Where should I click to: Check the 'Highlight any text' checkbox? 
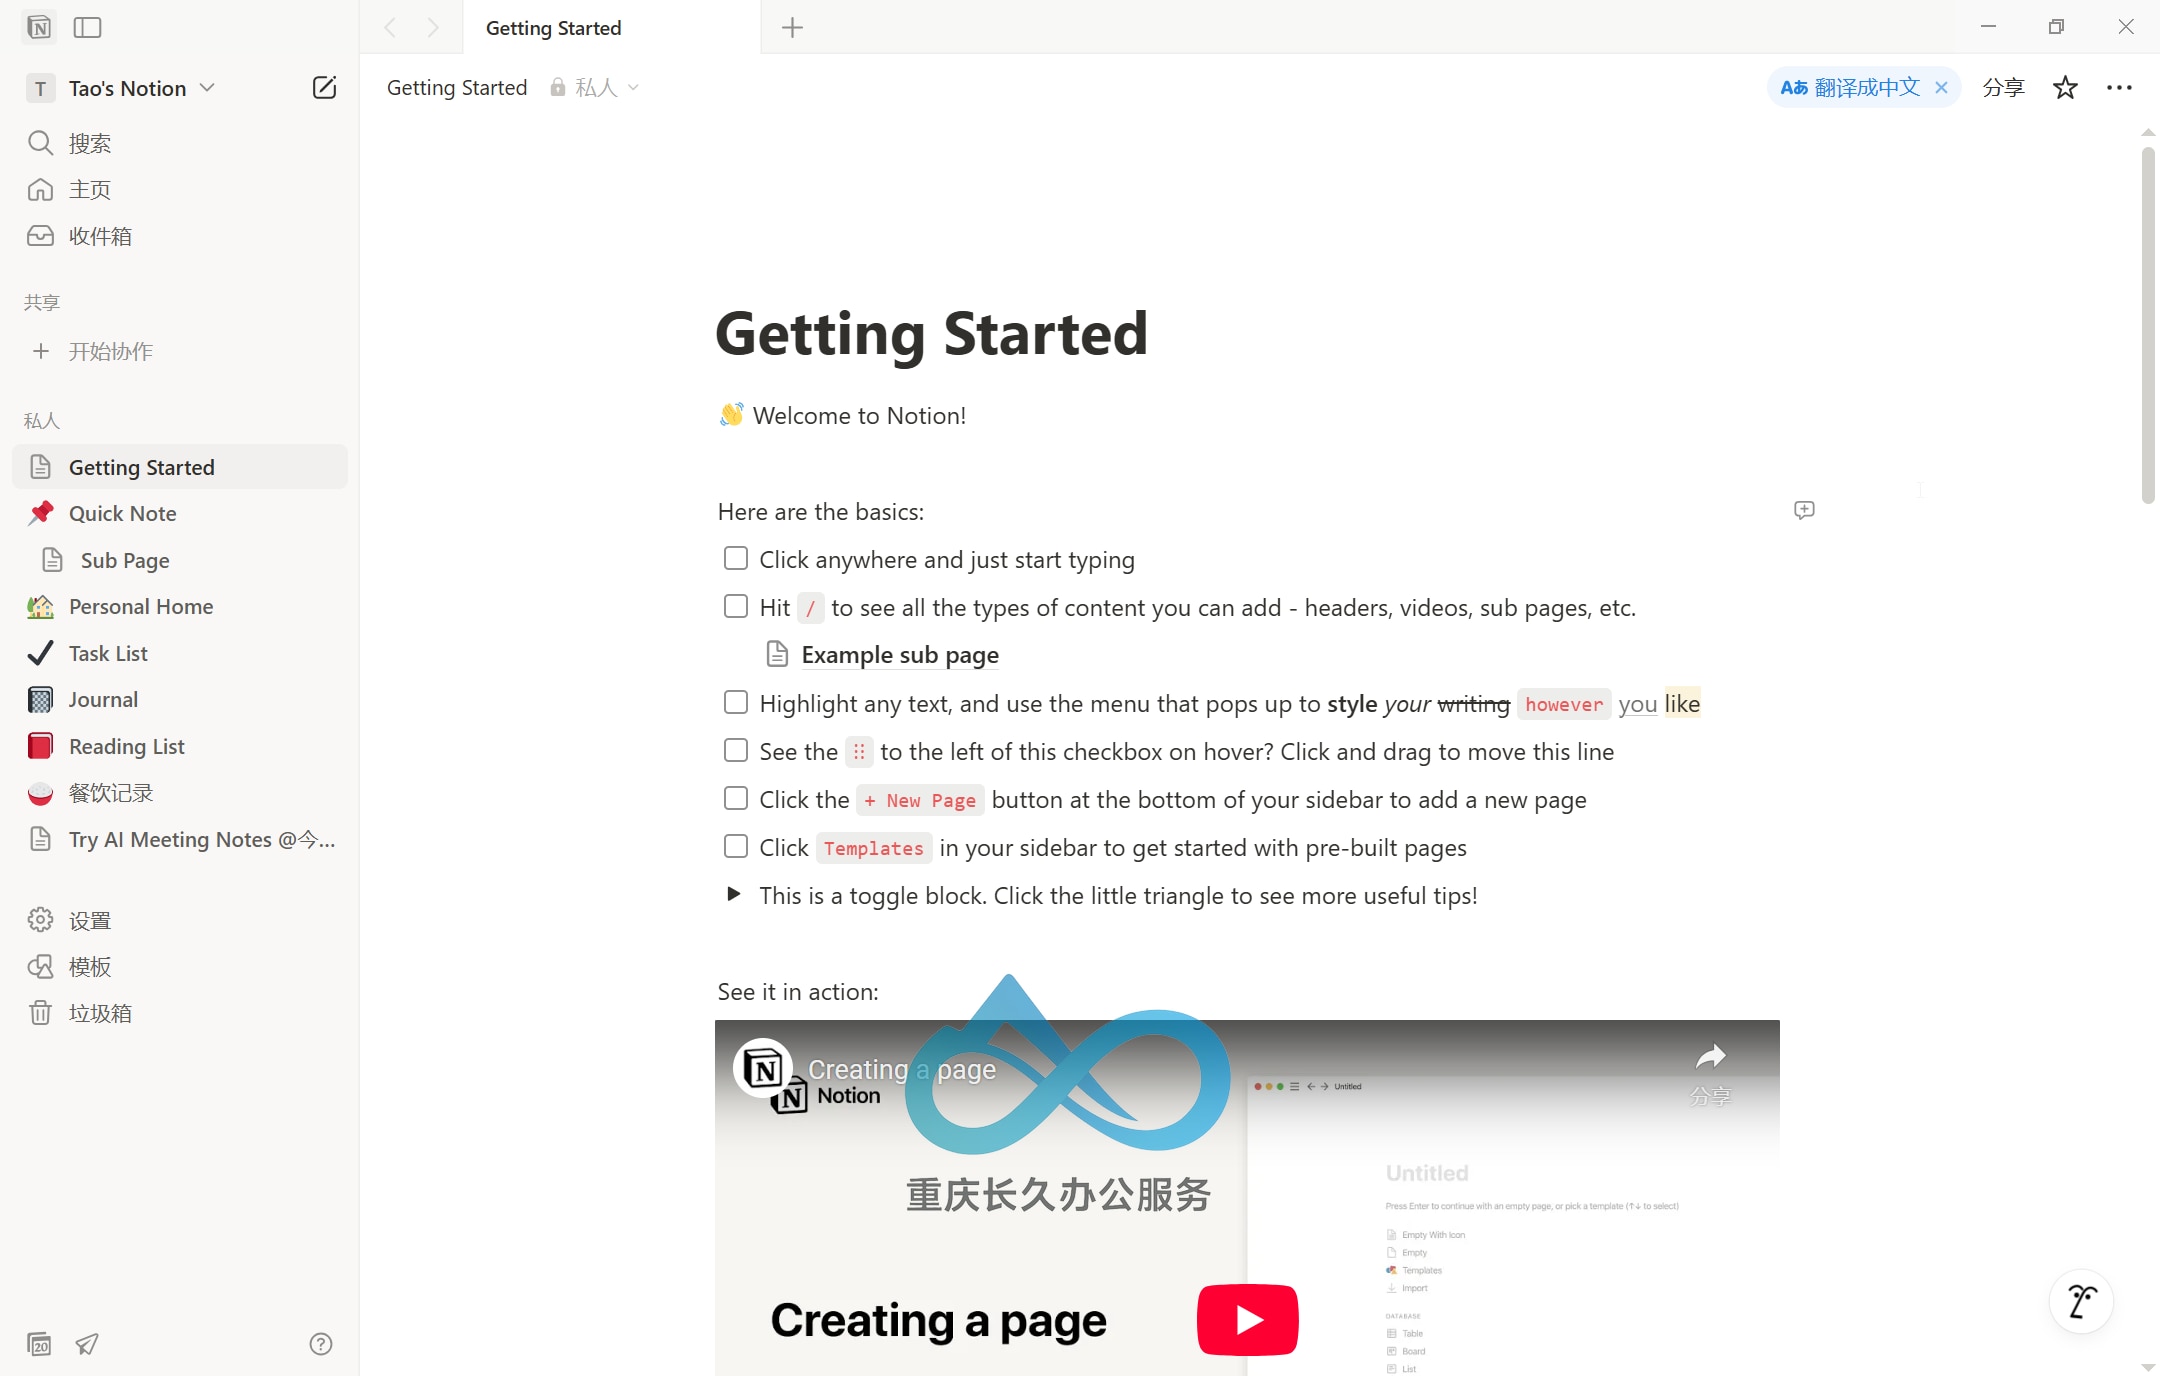[x=736, y=702]
